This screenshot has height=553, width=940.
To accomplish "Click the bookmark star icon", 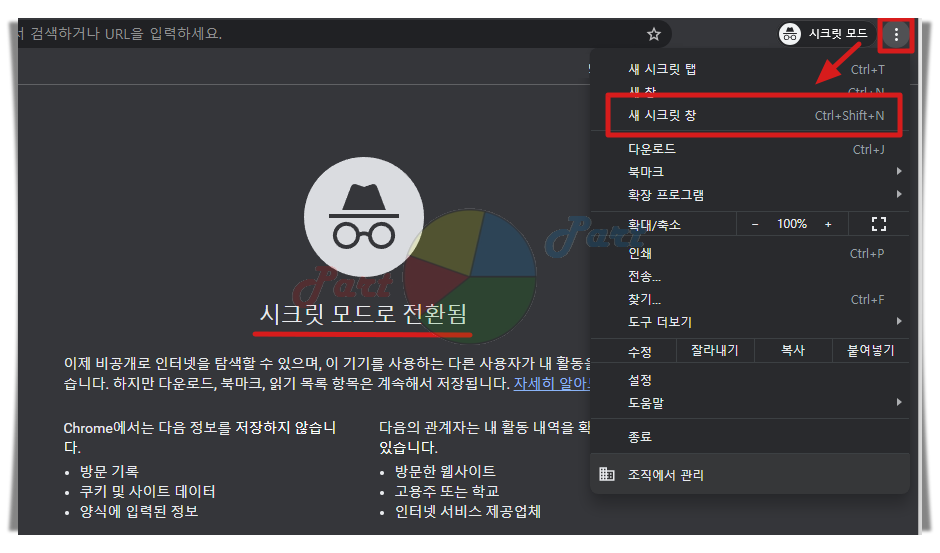I will pos(653,34).
